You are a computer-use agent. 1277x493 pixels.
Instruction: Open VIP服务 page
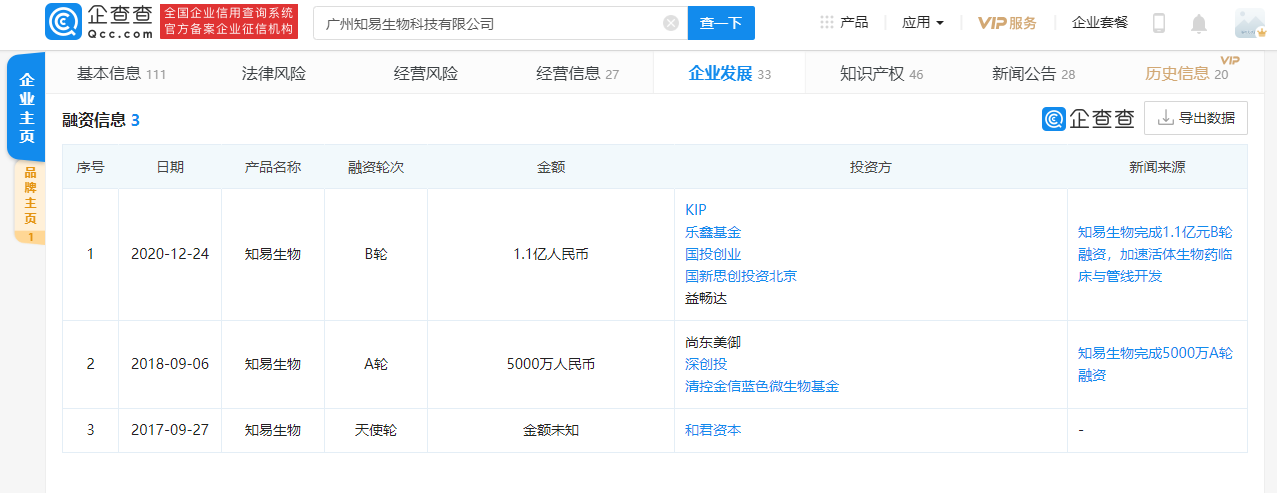1007,23
